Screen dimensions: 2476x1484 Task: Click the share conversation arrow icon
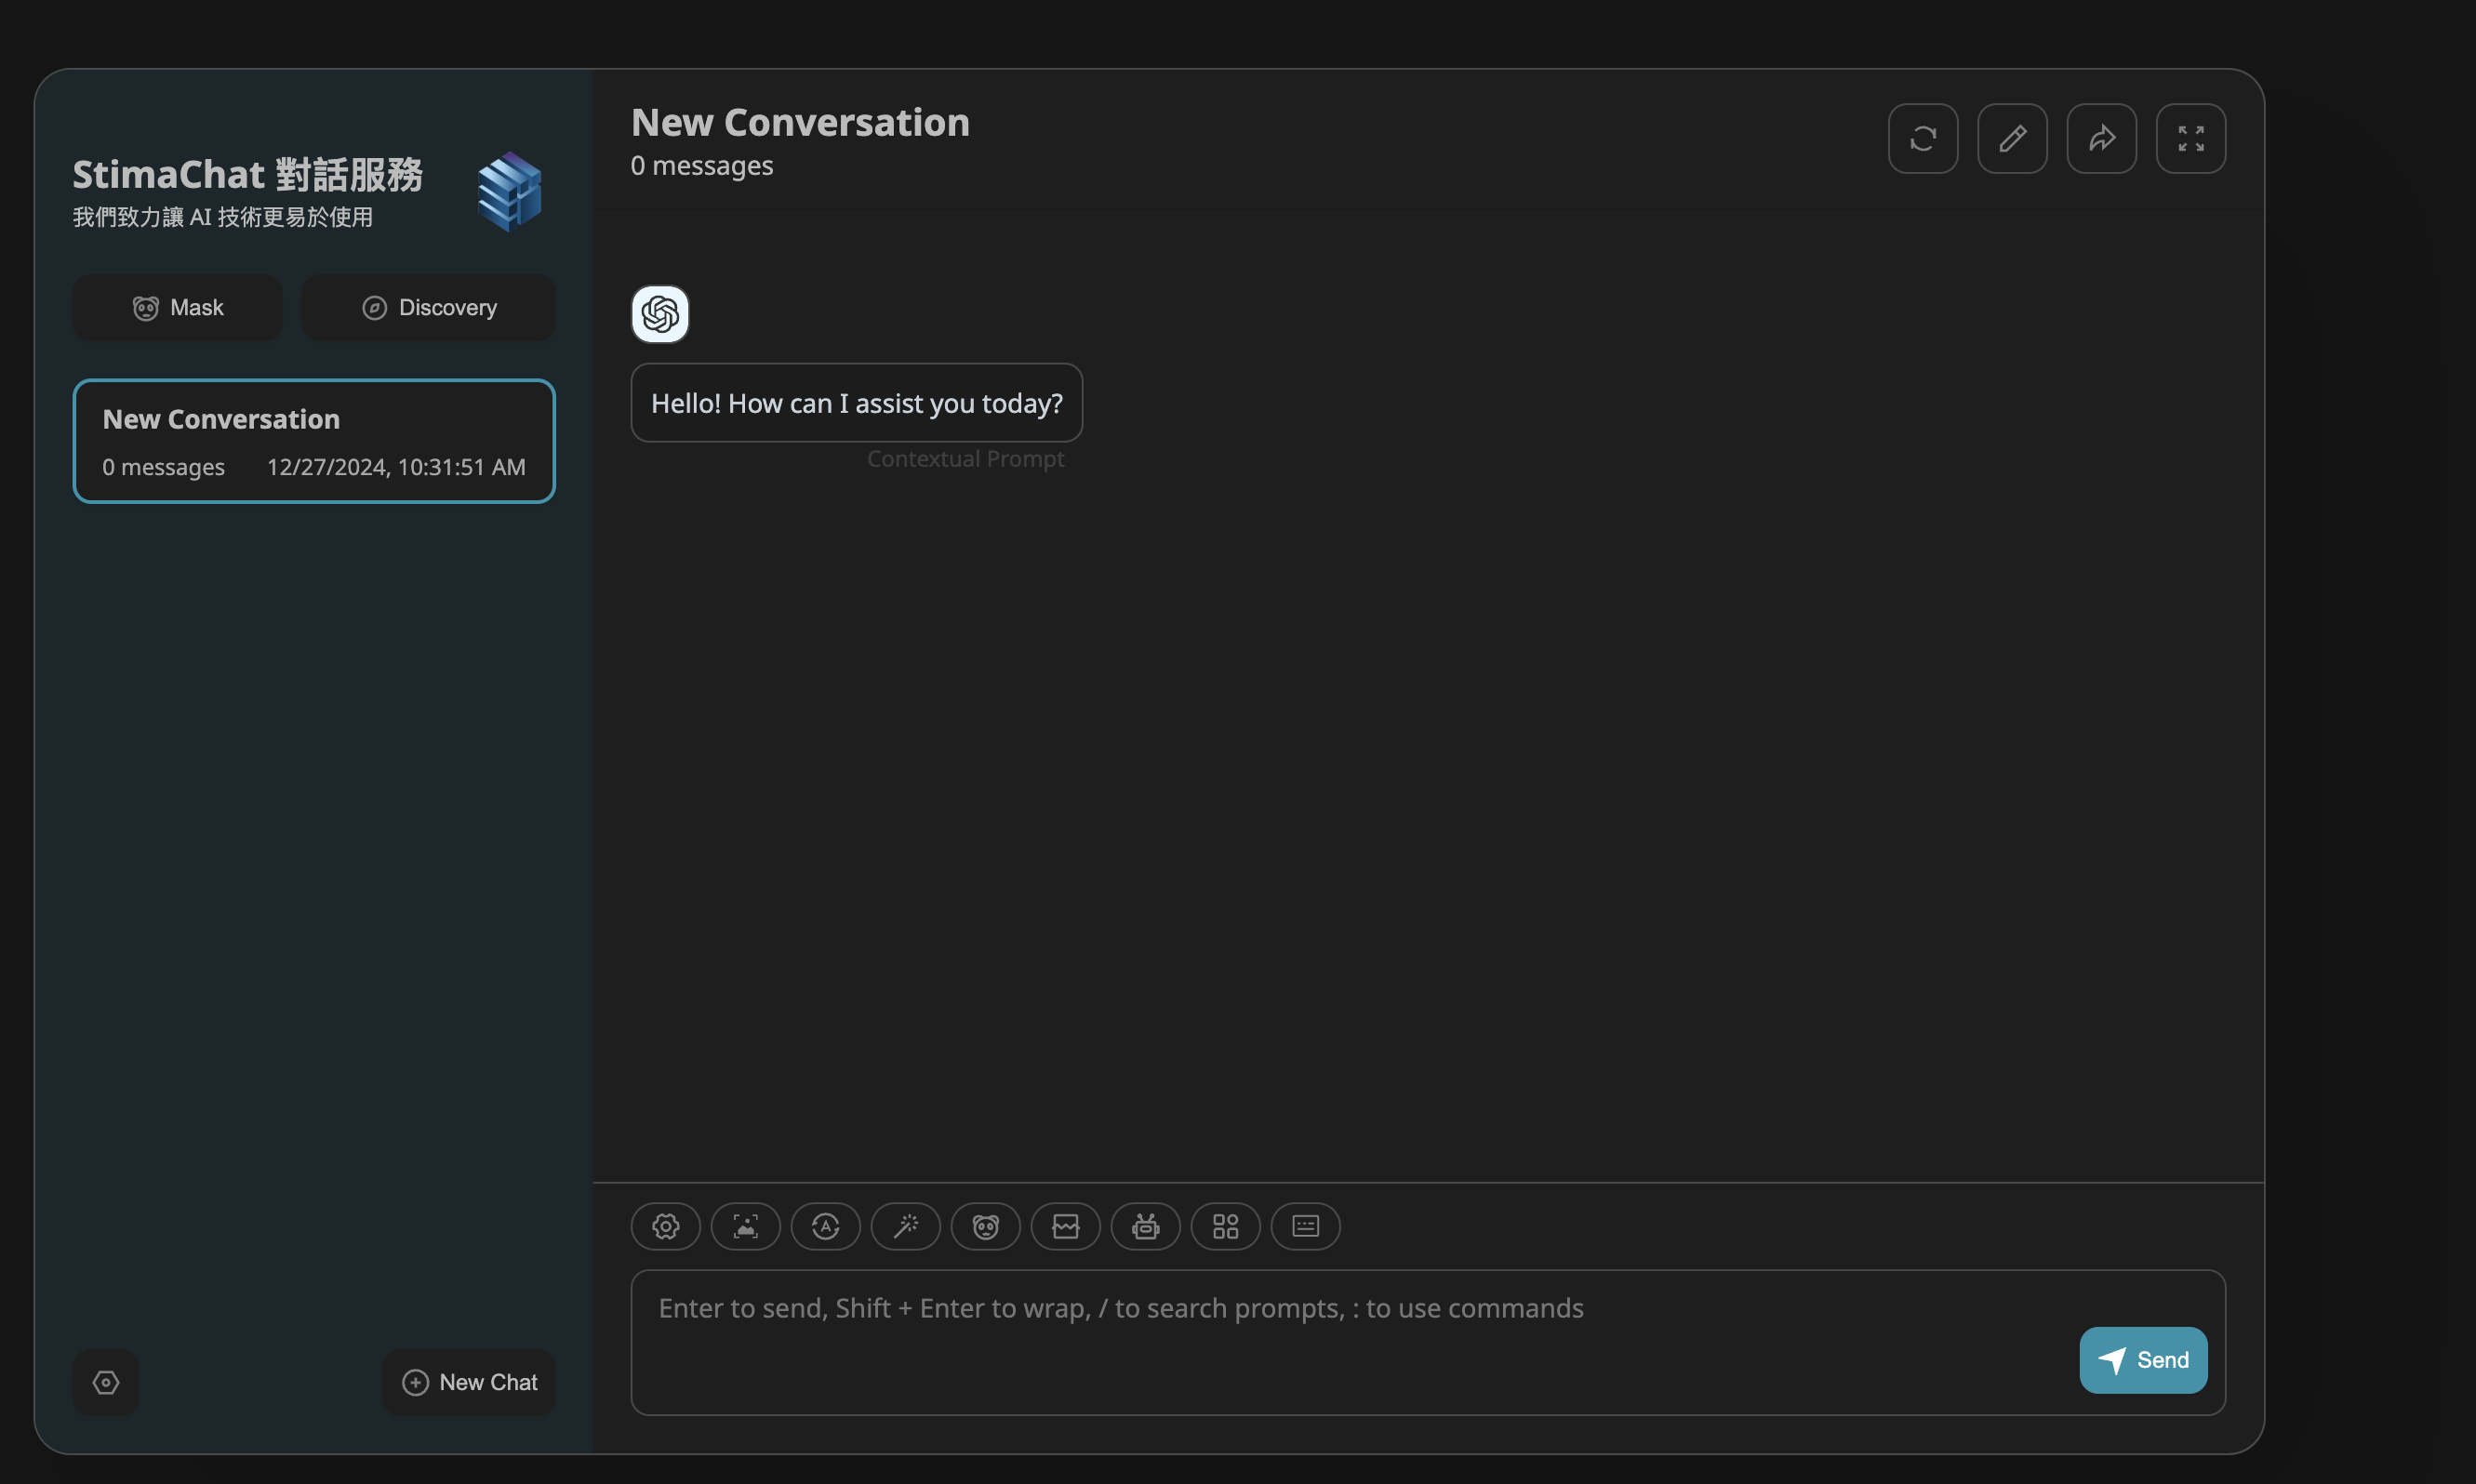tap(2102, 138)
